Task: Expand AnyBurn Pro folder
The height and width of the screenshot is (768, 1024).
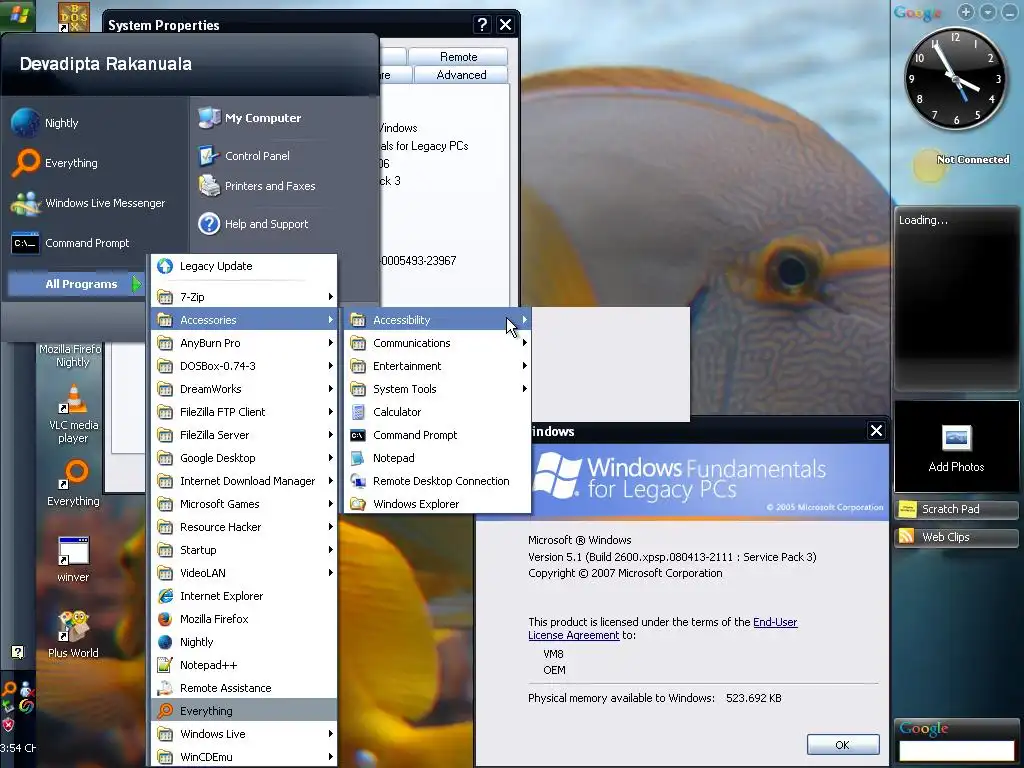Action: pos(244,343)
